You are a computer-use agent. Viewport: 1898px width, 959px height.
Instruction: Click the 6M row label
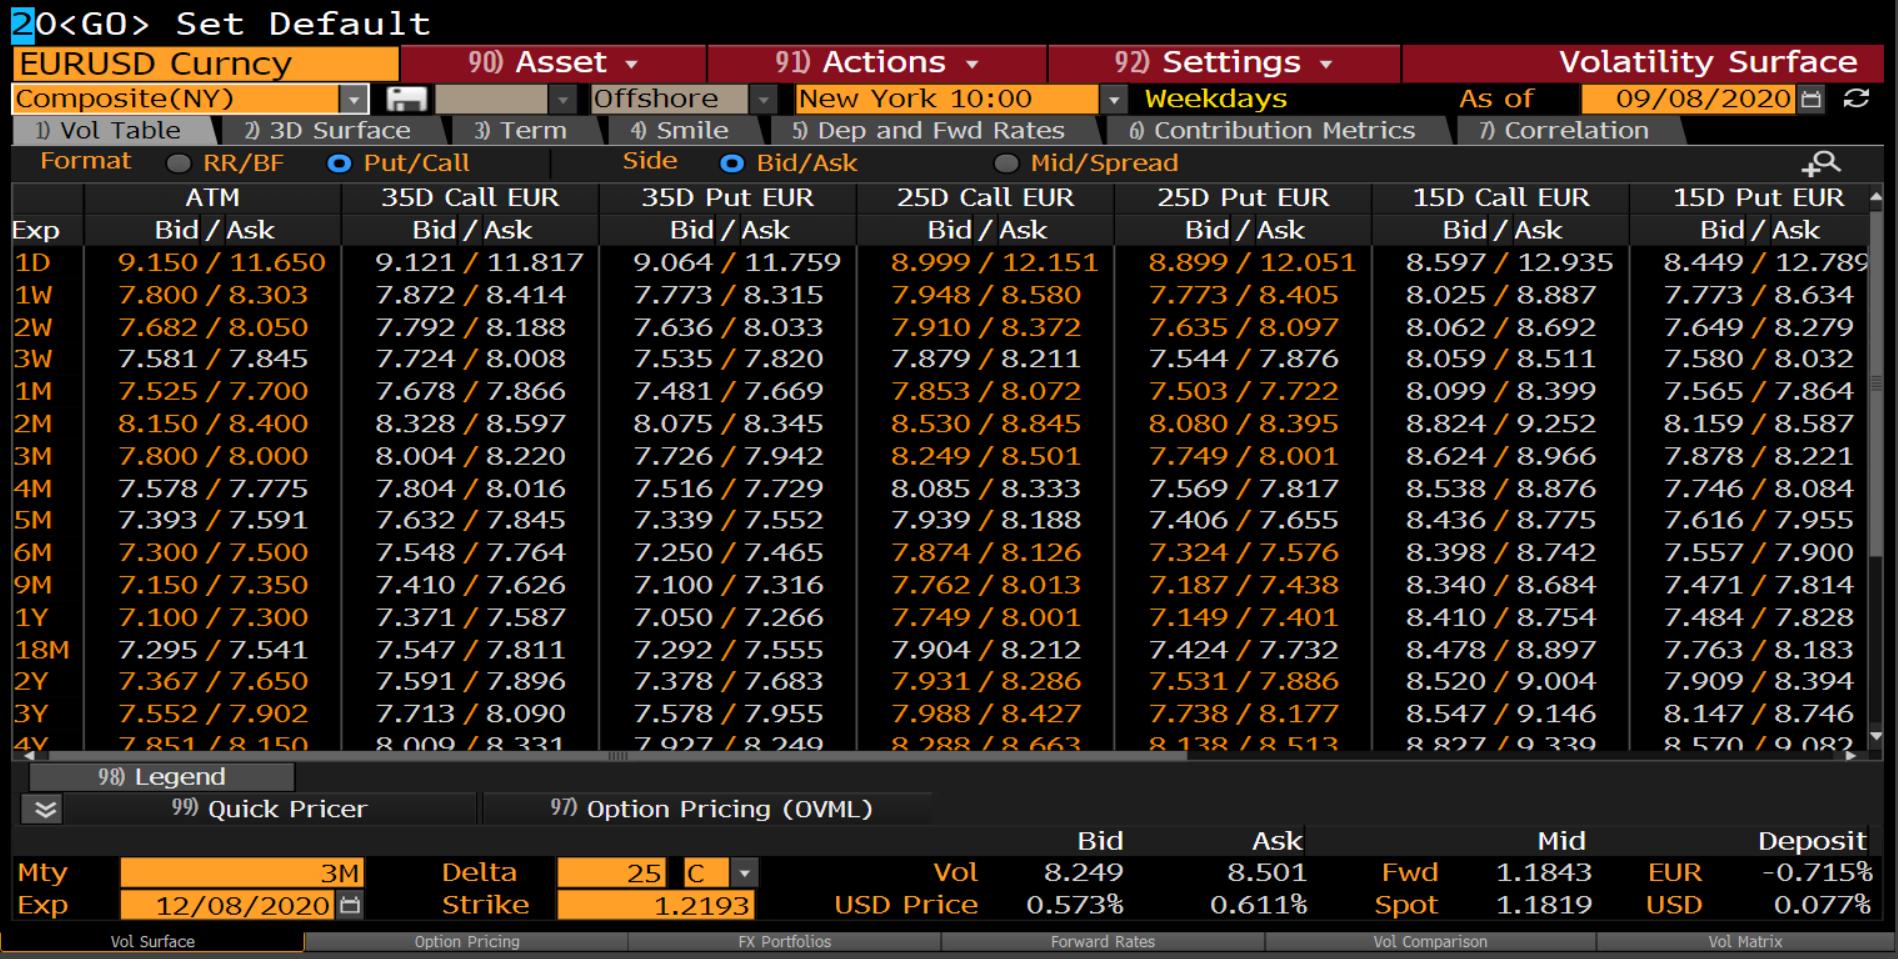tap(33, 553)
